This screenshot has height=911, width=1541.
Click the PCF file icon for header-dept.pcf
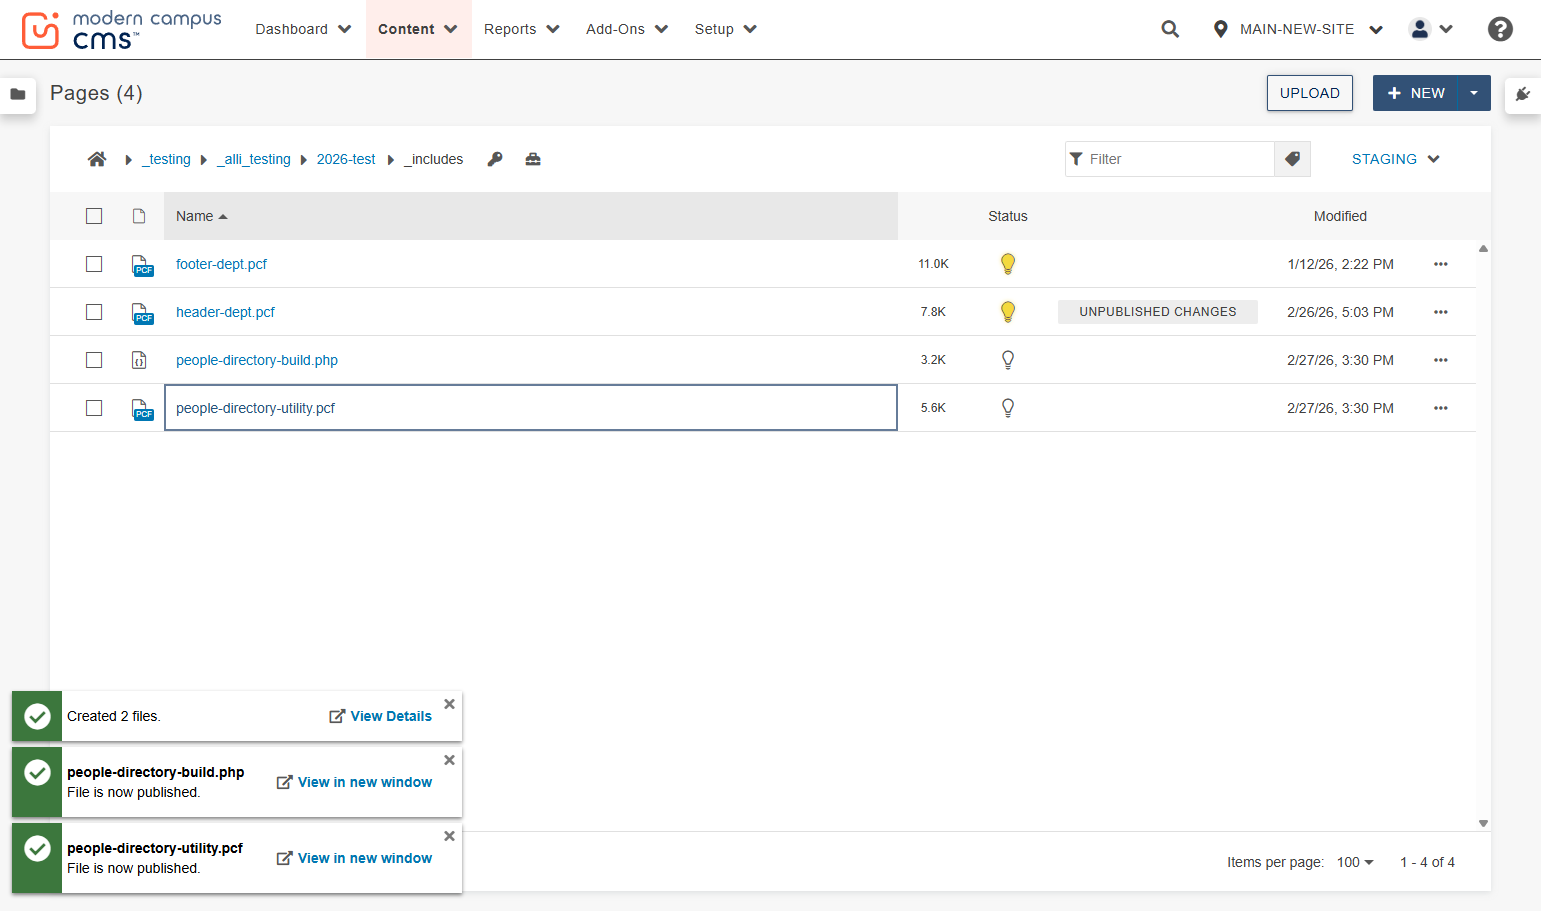coord(142,313)
